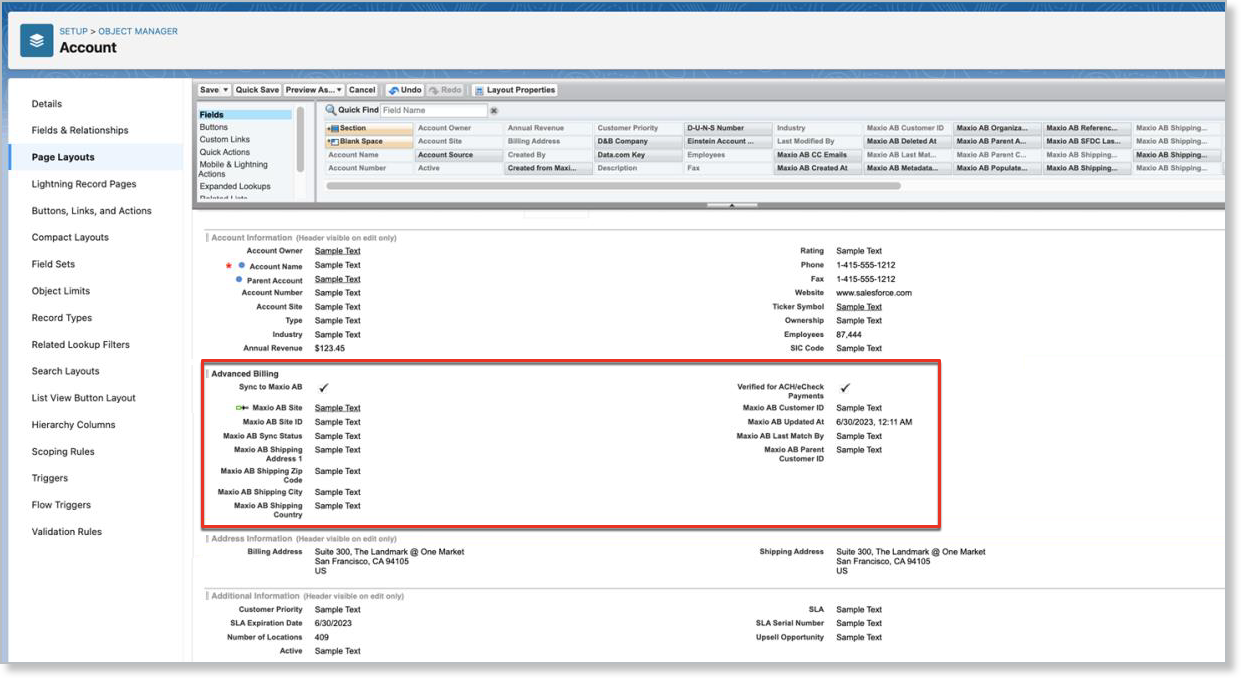Viewport: 1241px width, 678px height.
Task: Click the Object Manager app icon
Action: coord(37,39)
